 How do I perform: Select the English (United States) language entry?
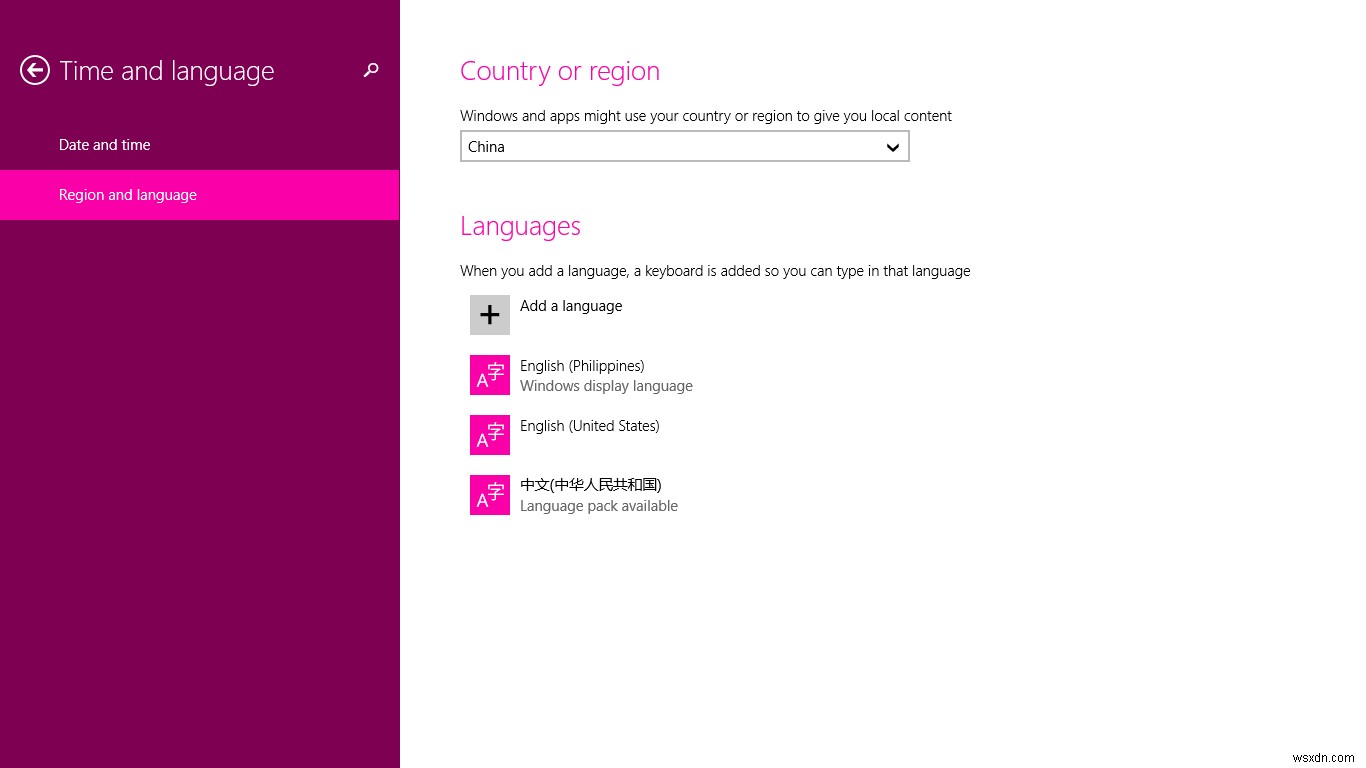pos(589,425)
